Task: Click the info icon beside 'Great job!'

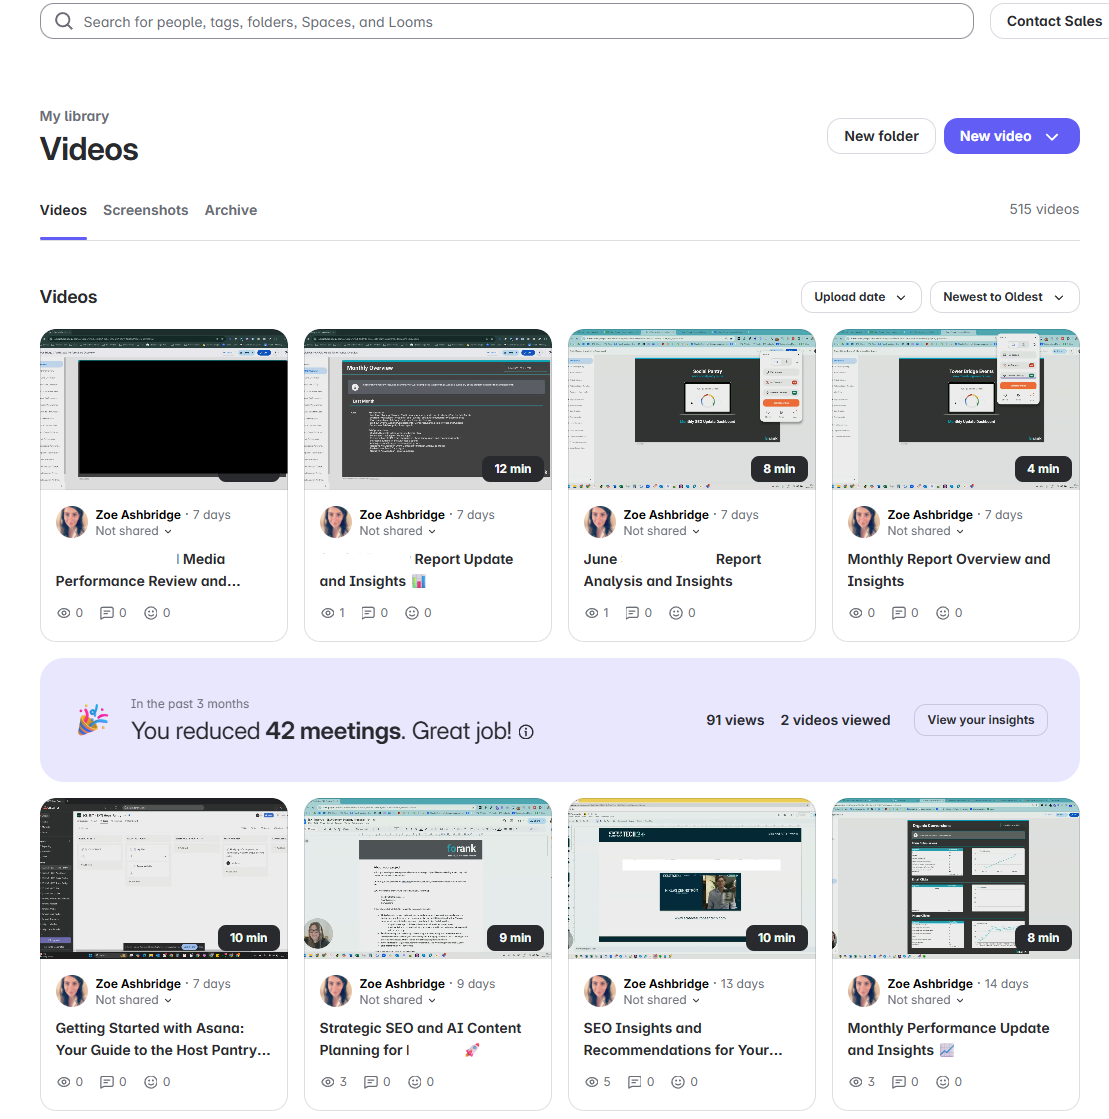Action: pyautogui.click(x=526, y=732)
